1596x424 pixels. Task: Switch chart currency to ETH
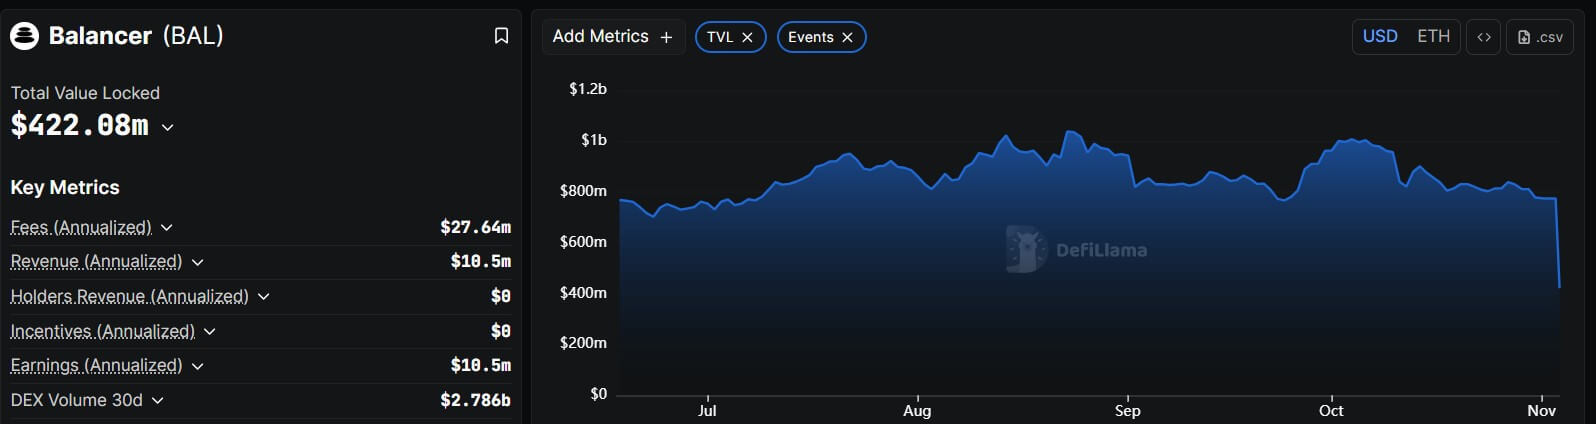tap(1432, 36)
